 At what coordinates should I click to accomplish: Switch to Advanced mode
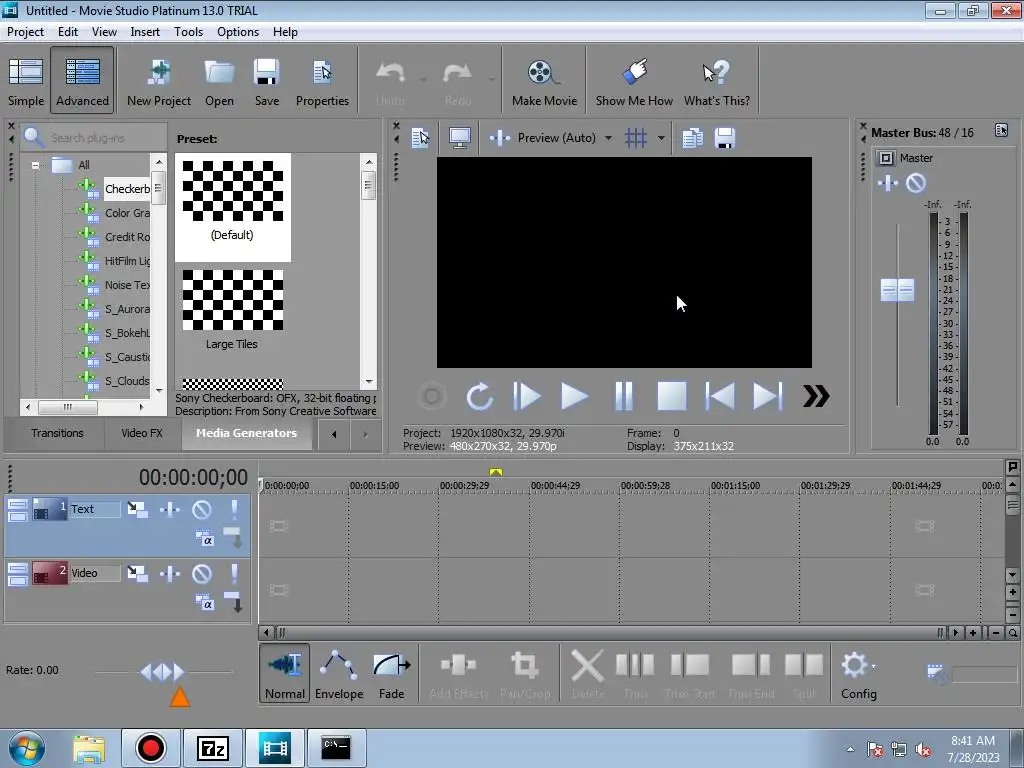click(x=82, y=82)
